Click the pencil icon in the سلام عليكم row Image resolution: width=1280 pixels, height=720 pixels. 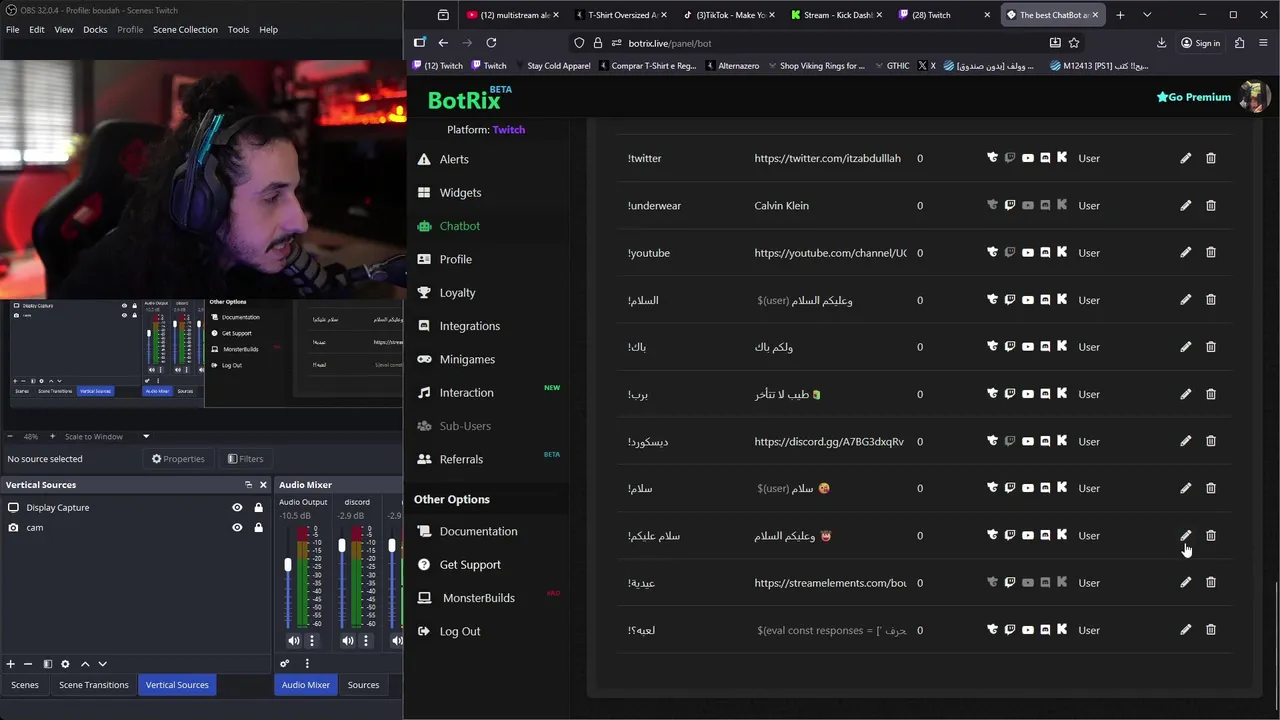click(x=1185, y=535)
